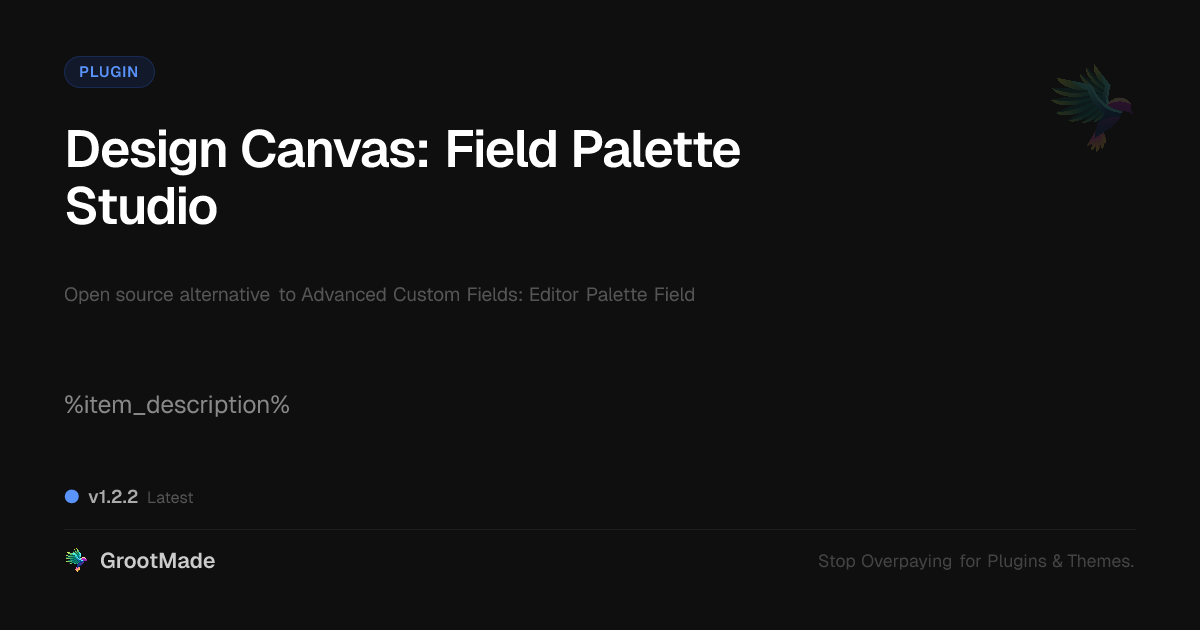Click the small GrootMade bird logo
The width and height of the screenshot is (1200, 630).
[x=76, y=561]
